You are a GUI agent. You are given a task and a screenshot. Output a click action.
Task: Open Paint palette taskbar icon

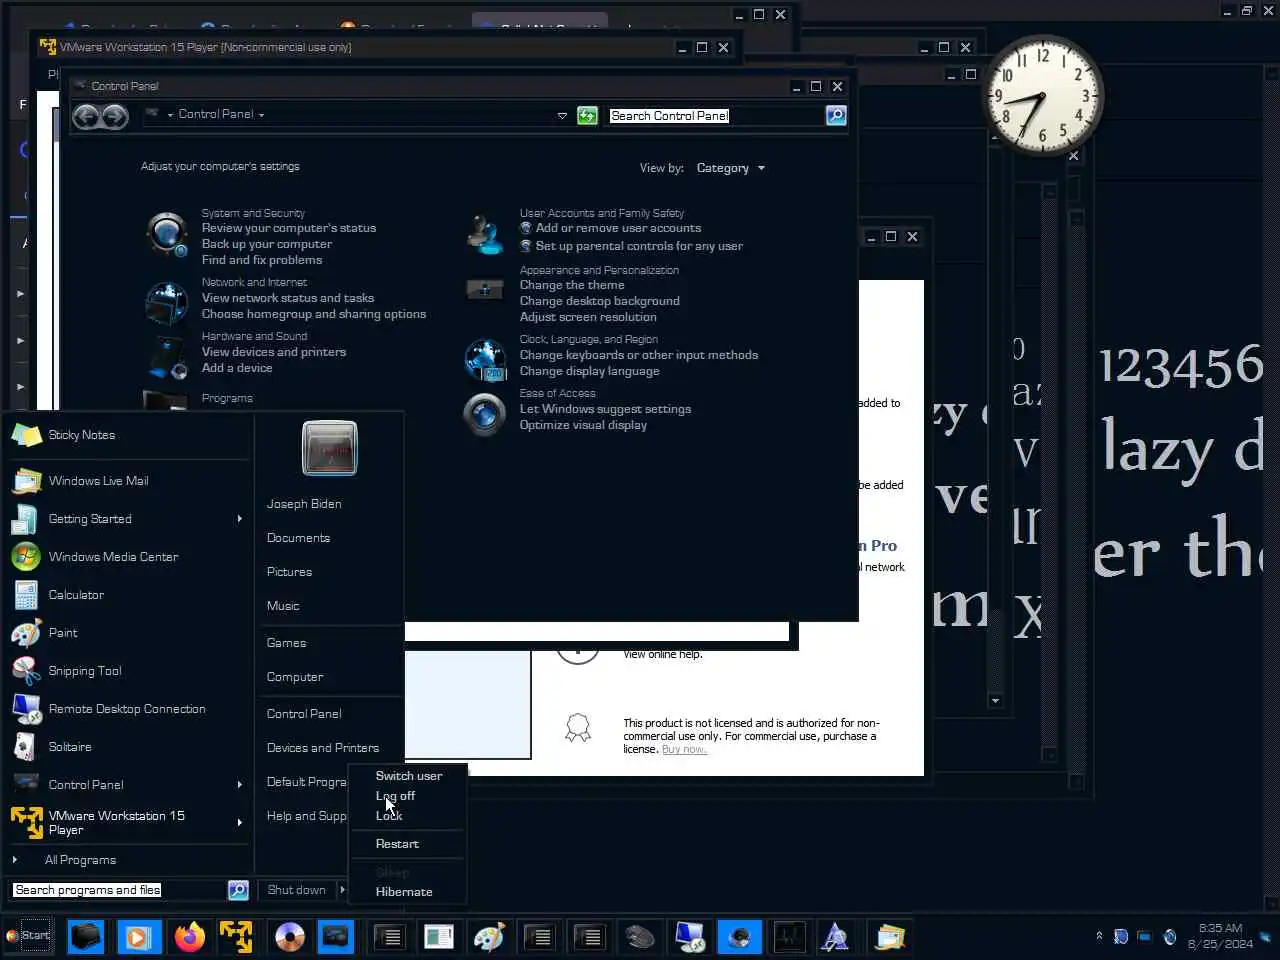coord(489,937)
